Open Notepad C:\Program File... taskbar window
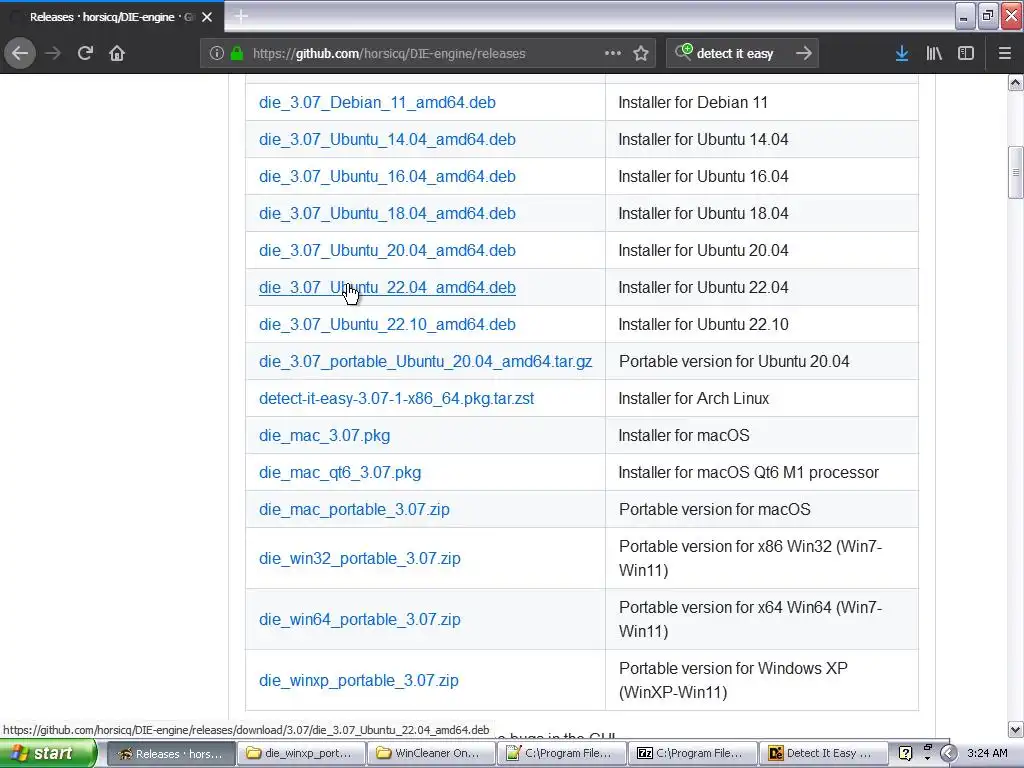Image resolution: width=1024 pixels, height=768 pixels. (562, 754)
